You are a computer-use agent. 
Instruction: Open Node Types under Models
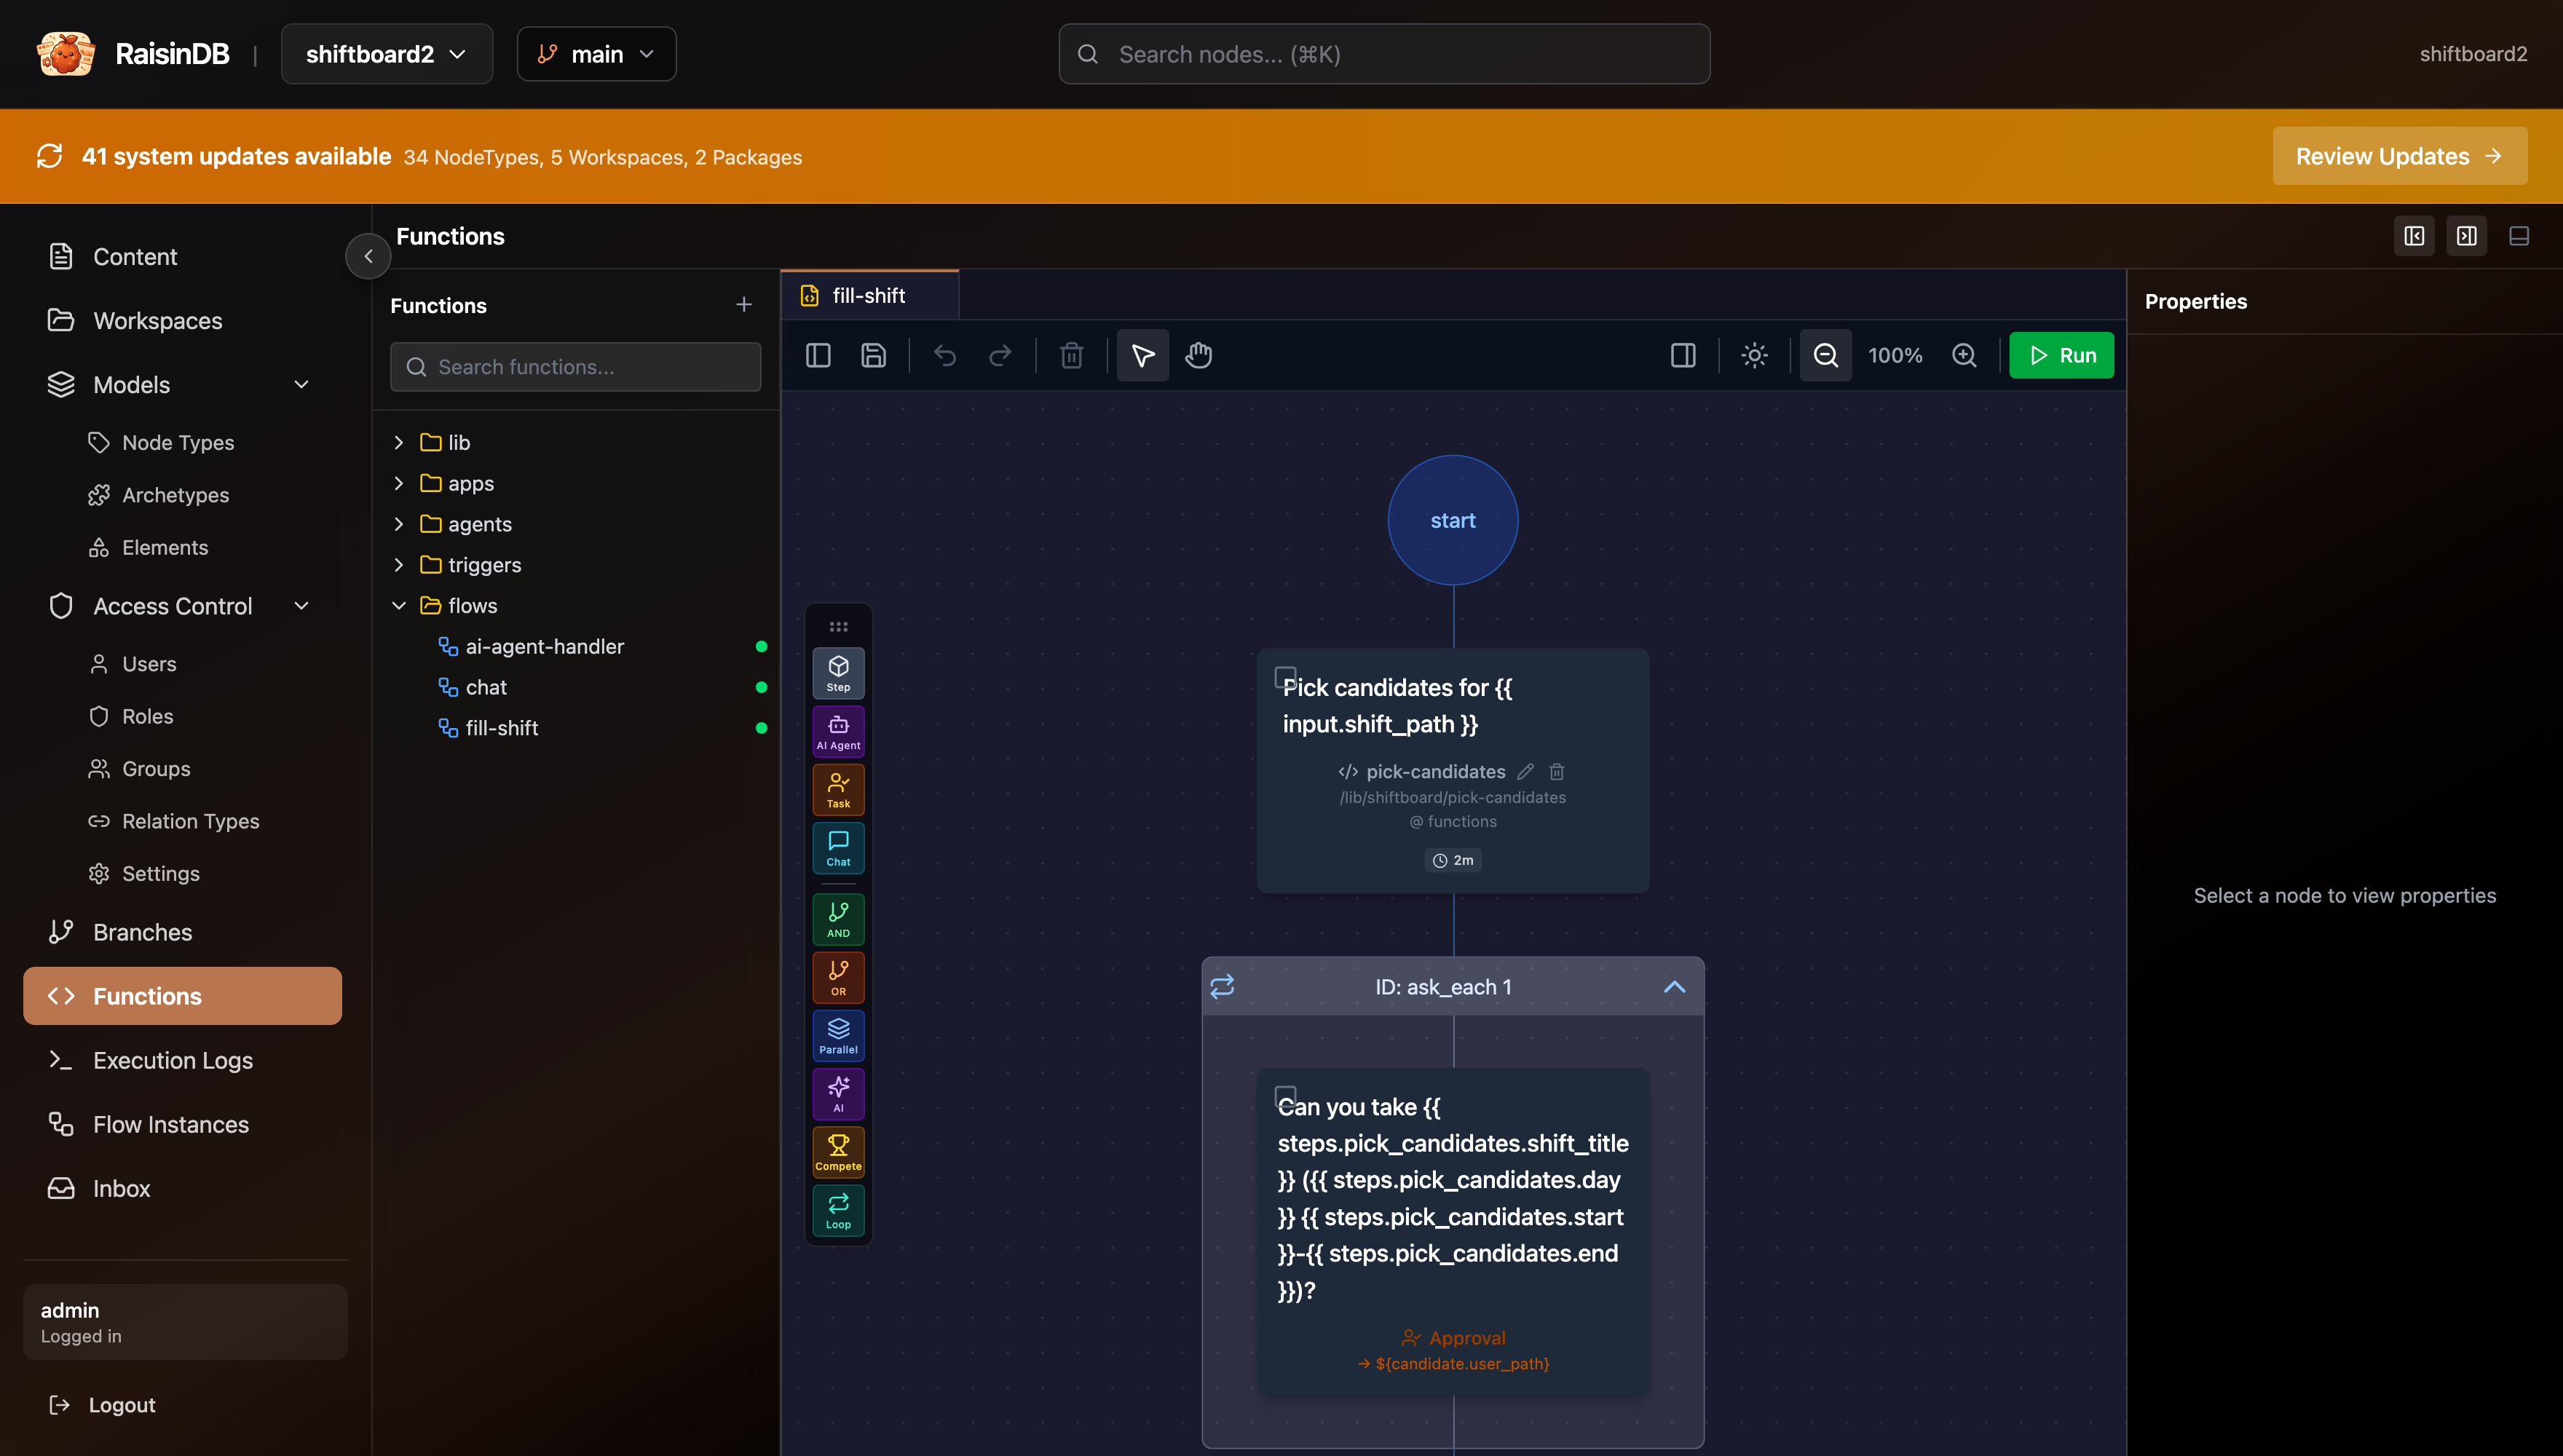(x=178, y=442)
